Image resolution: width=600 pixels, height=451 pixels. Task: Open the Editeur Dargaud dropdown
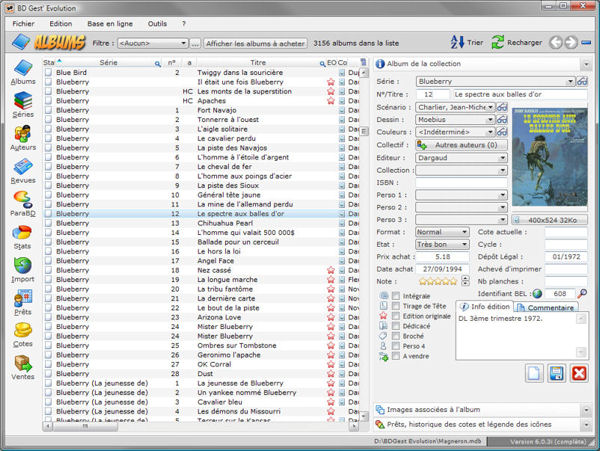point(461,158)
